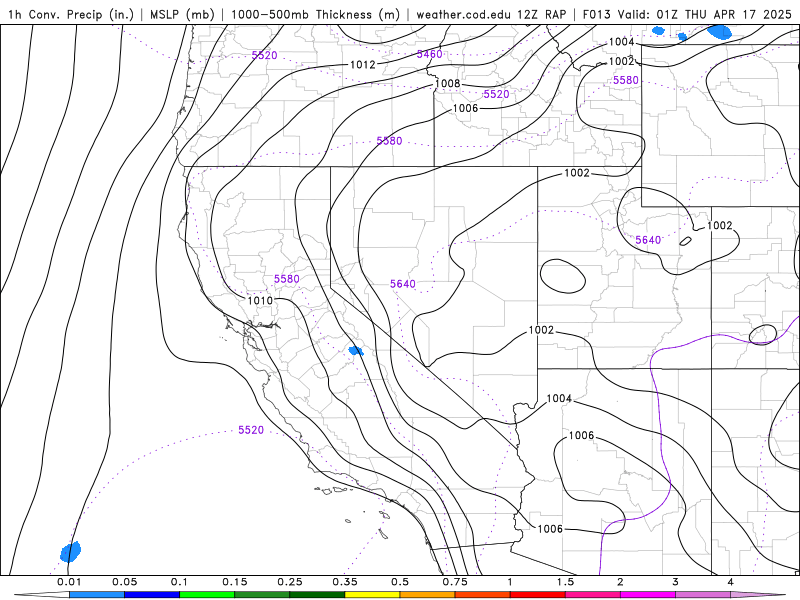Click the legend value 4

tap(730, 582)
